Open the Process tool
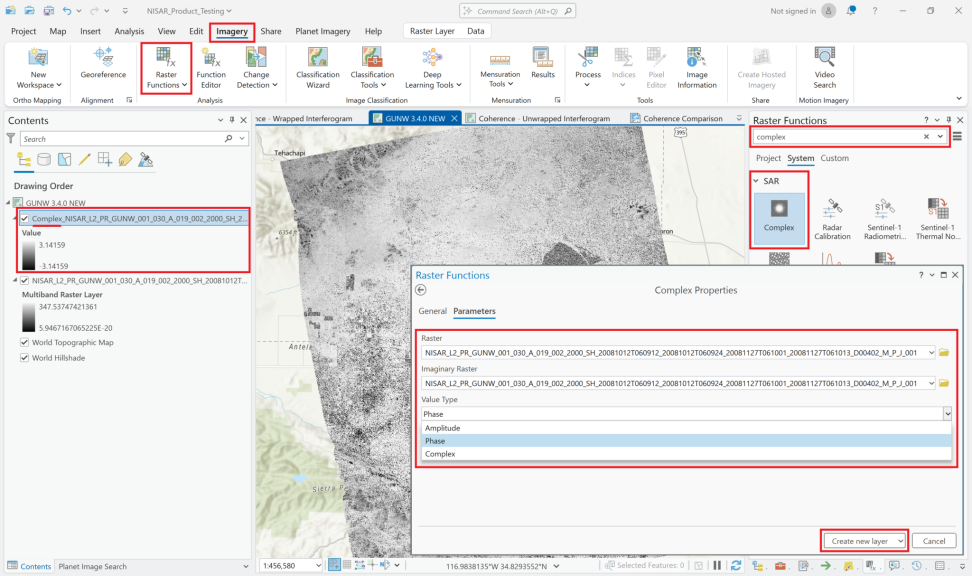The width and height of the screenshot is (972, 576). (588, 67)
